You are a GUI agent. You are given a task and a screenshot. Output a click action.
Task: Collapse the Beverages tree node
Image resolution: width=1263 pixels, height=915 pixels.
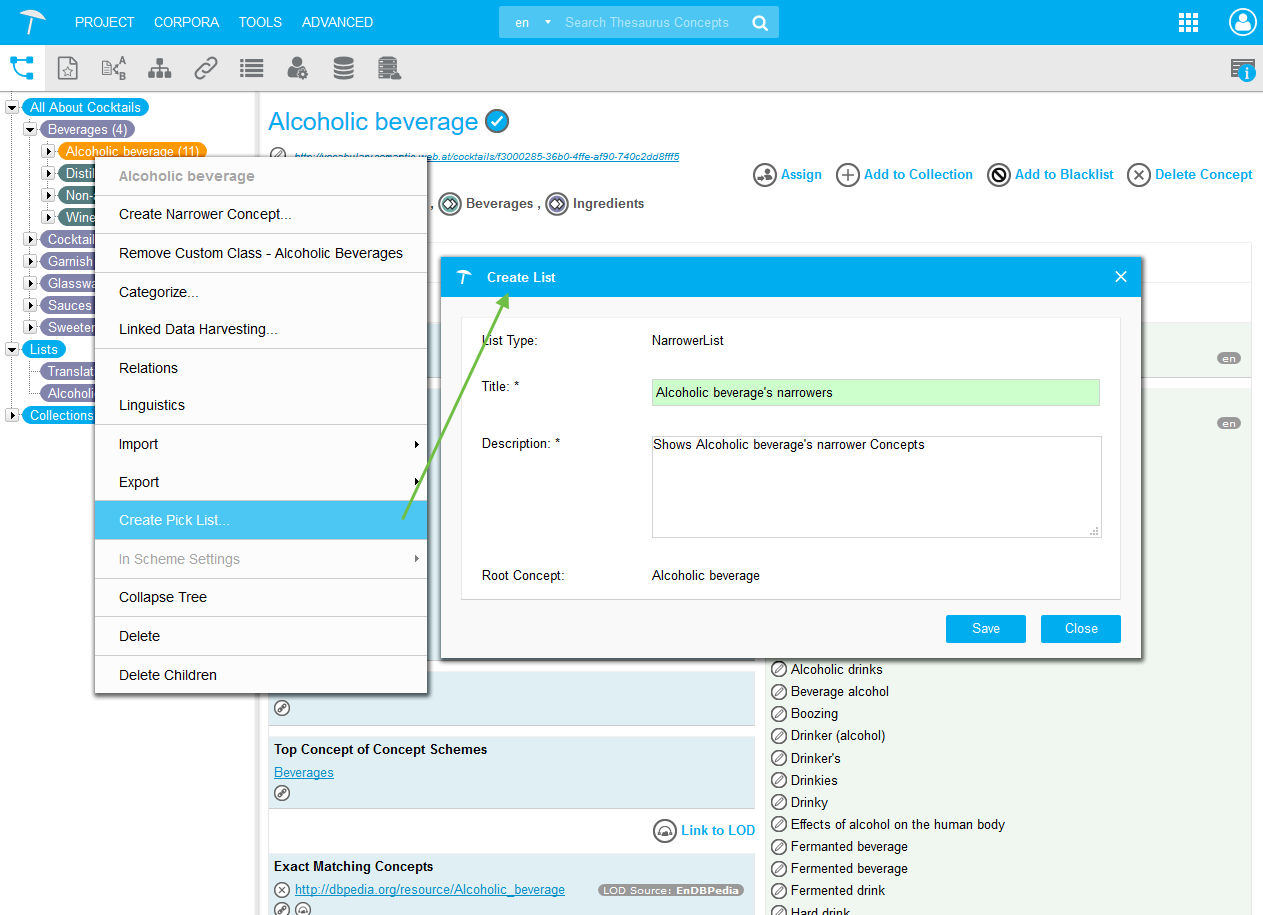(30, 130)
